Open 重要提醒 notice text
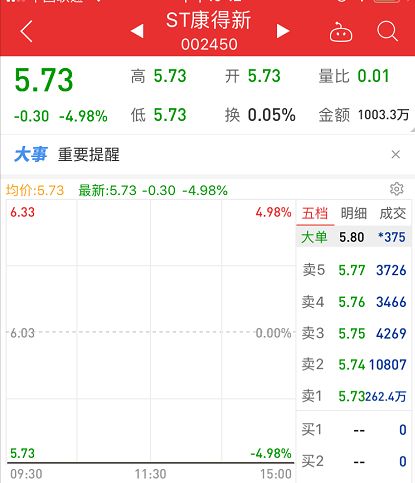The width and height of the screenshot is (415, 483). 89,155
